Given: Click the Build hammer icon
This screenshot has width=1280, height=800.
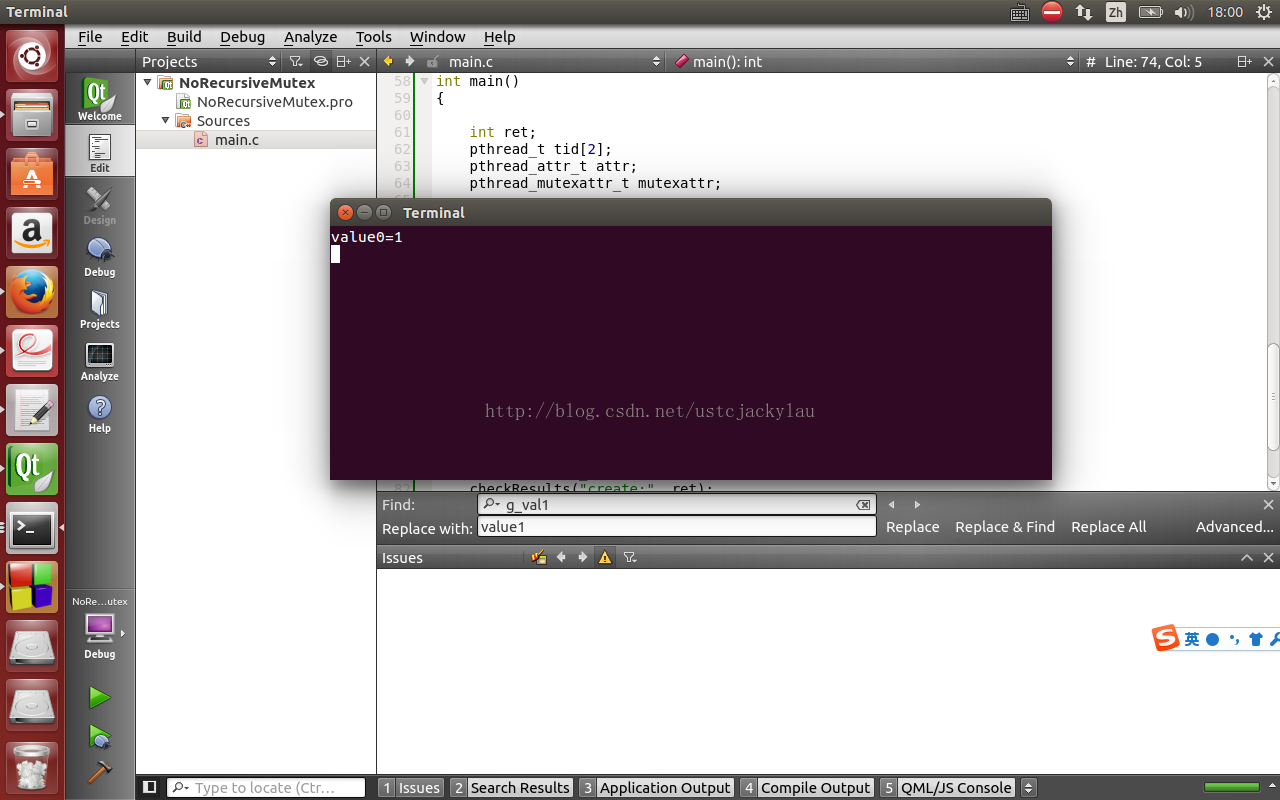Looking at the screenshot, I should (99, 772).
